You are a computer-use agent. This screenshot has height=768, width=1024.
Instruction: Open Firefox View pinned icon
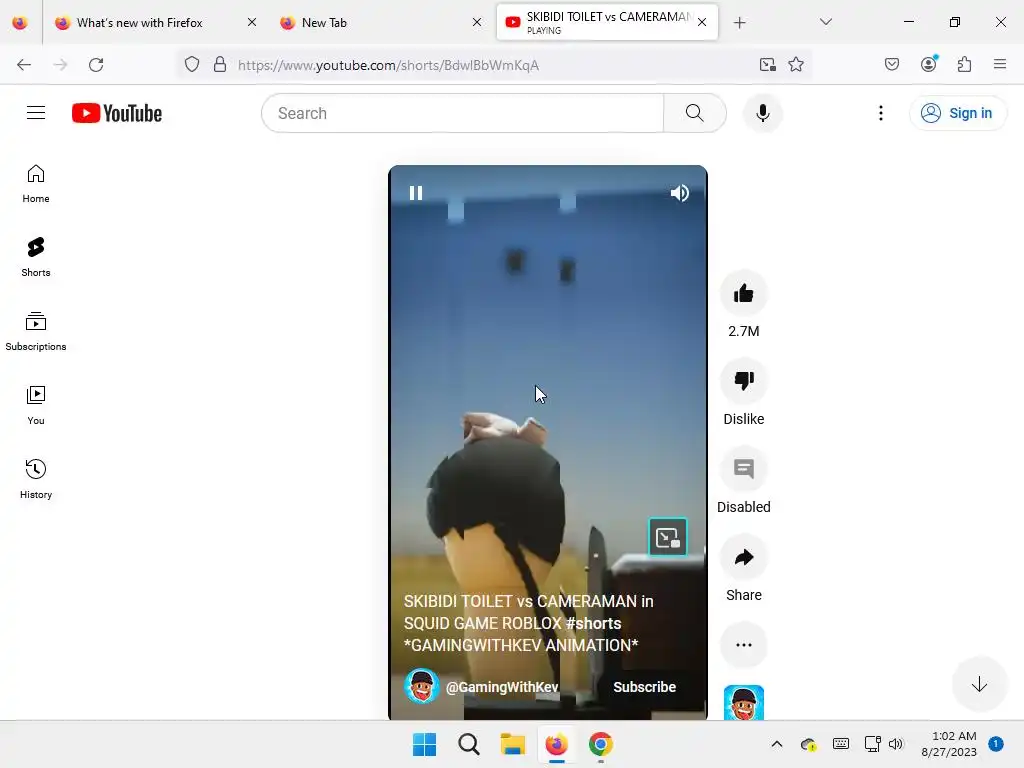[x=20, y=23]
